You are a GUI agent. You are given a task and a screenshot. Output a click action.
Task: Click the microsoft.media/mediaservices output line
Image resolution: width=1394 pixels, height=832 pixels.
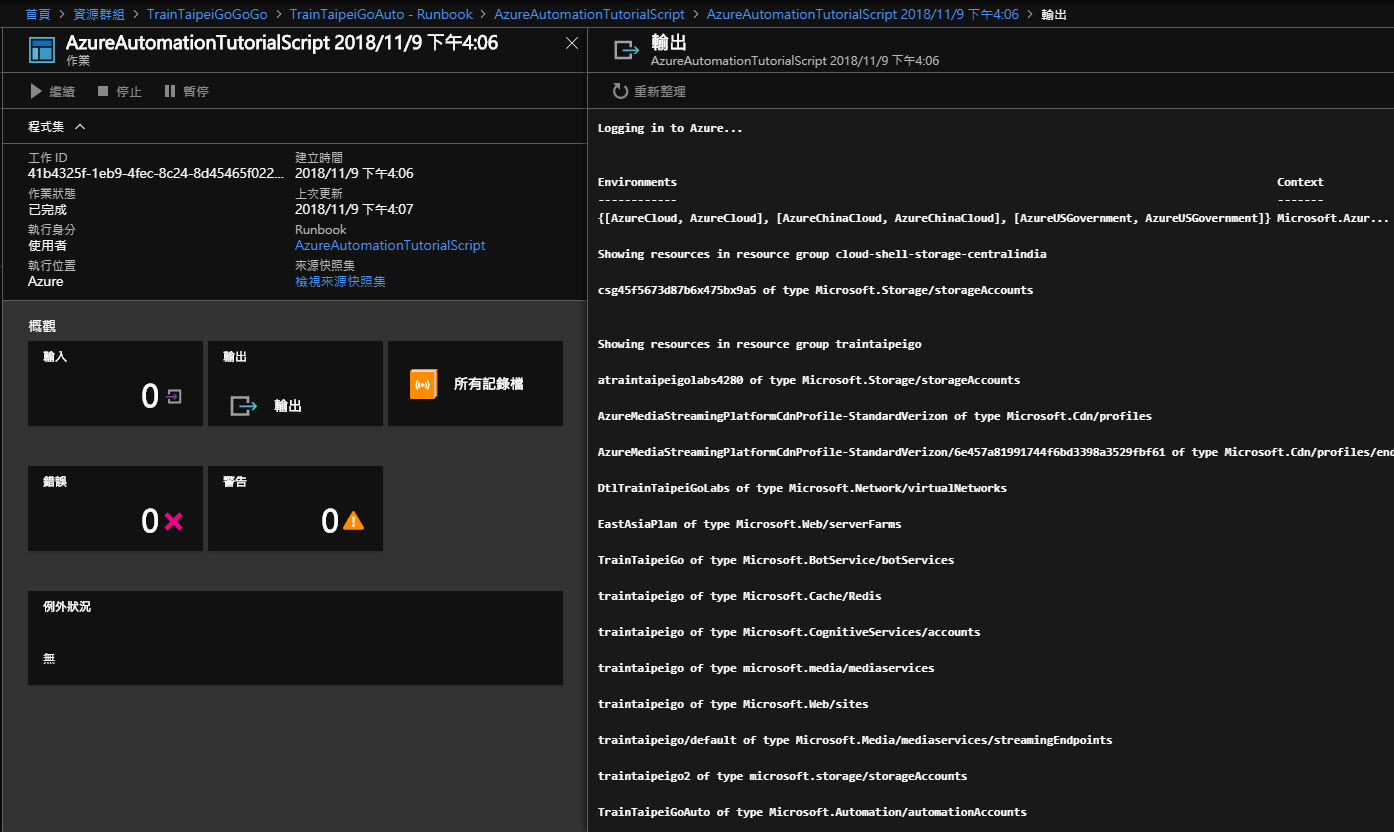pos(766,668)
